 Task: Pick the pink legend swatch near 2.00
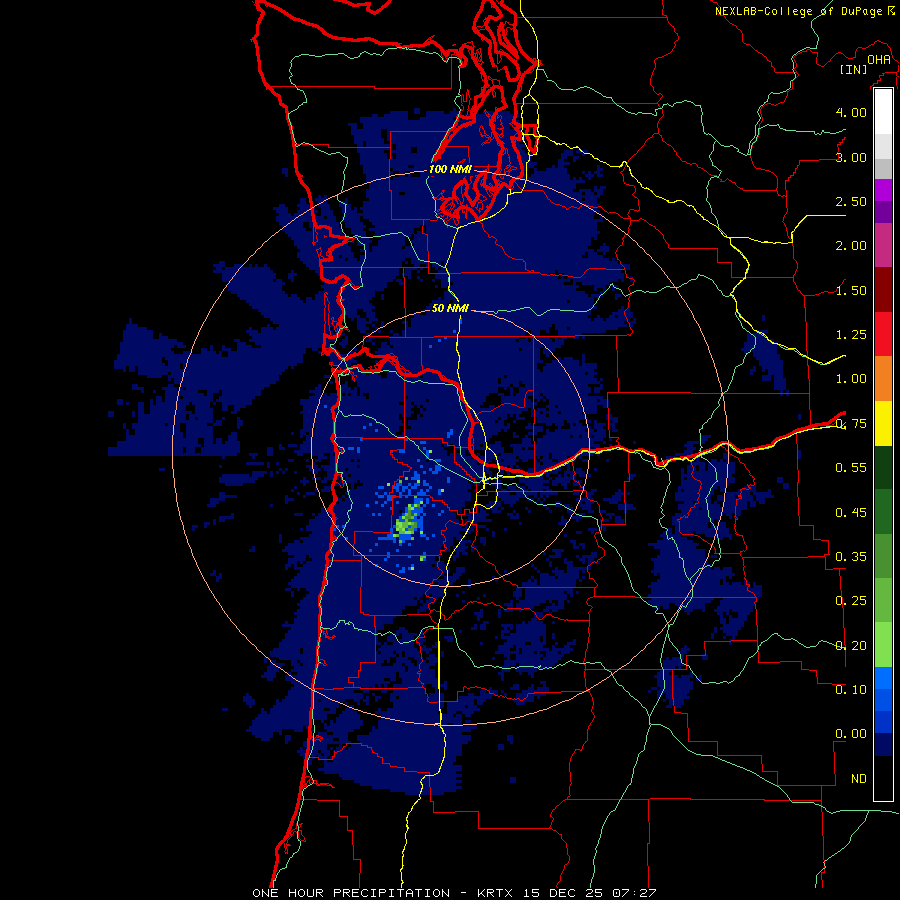(883, 245)
